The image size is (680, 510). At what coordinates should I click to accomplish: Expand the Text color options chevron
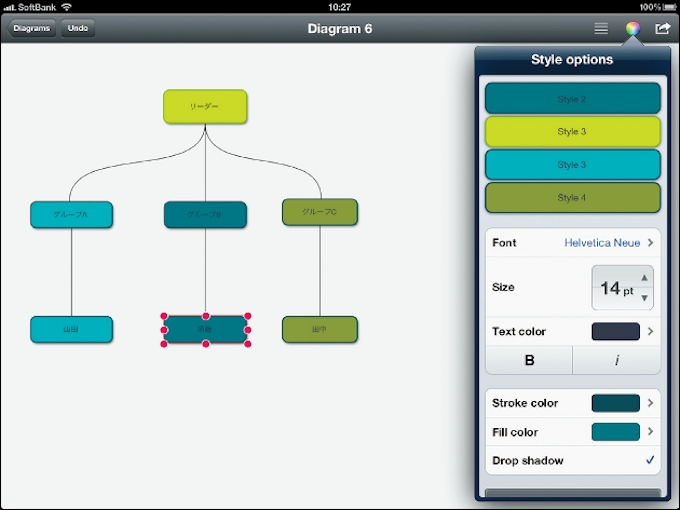click(x=651, y=331)
